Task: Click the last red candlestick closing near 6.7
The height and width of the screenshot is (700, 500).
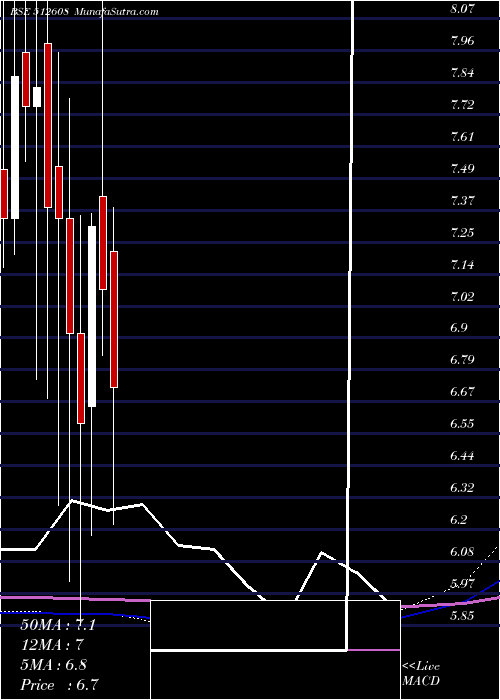Action: (x=114, y=319)
